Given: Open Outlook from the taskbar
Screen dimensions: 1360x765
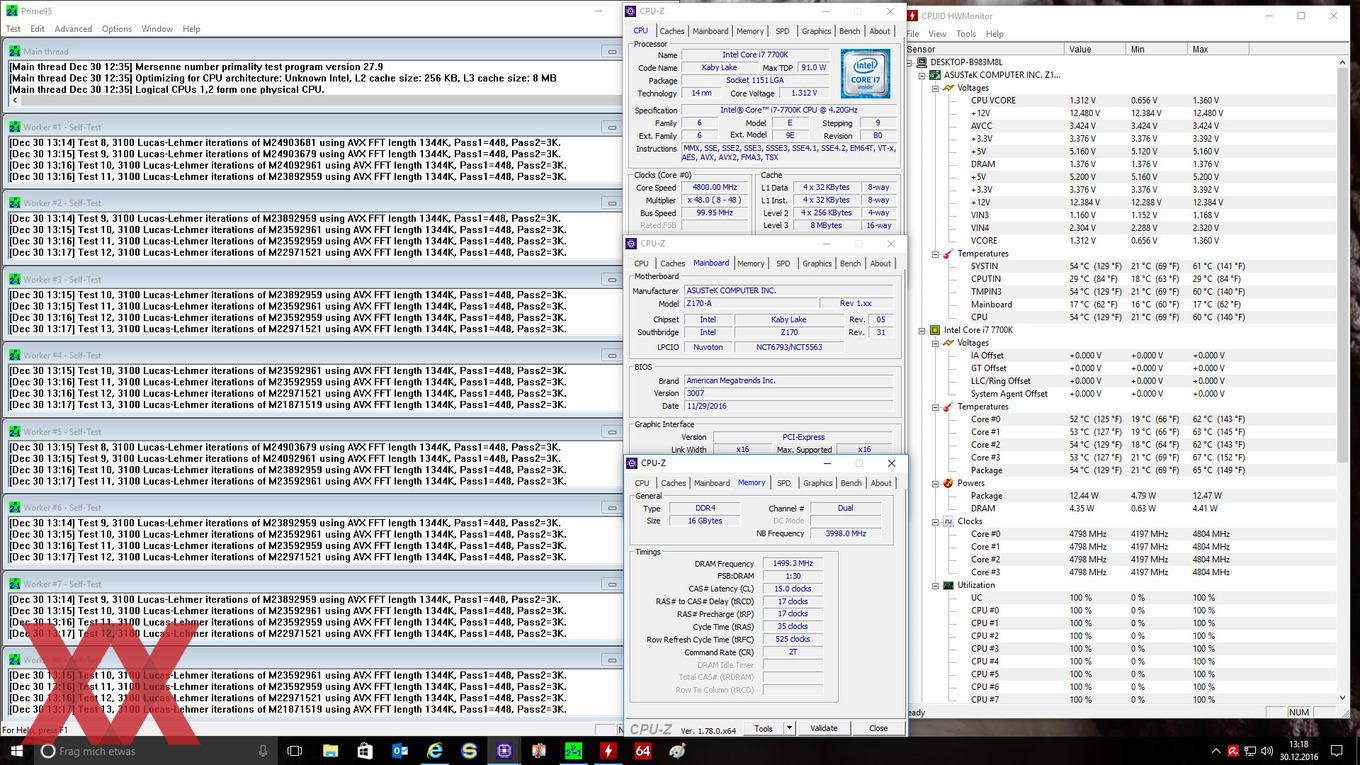Looking at the screenshot, I should pos(400,750).
